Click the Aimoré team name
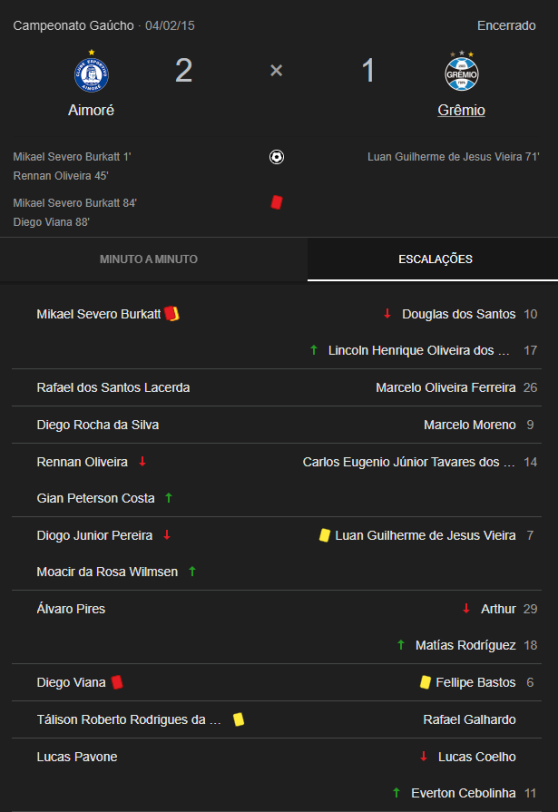The image size is (558, 812). click(x=91, y=110)
